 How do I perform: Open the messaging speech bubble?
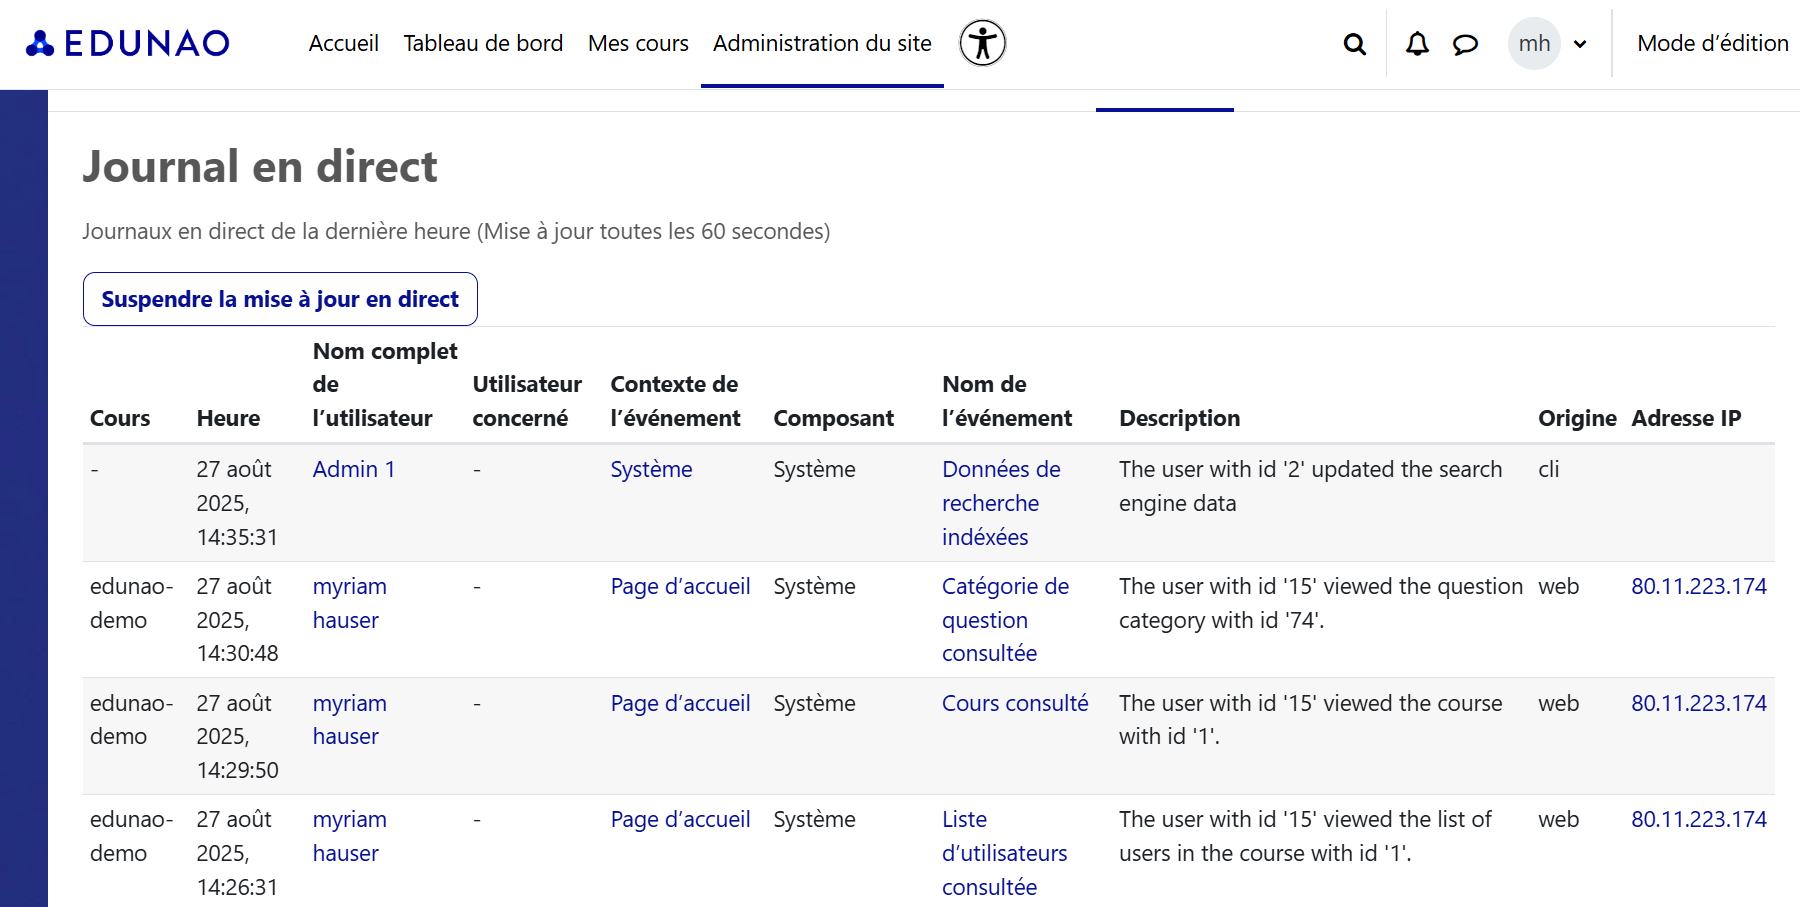pyautogui.click(x=1465, y=44)
